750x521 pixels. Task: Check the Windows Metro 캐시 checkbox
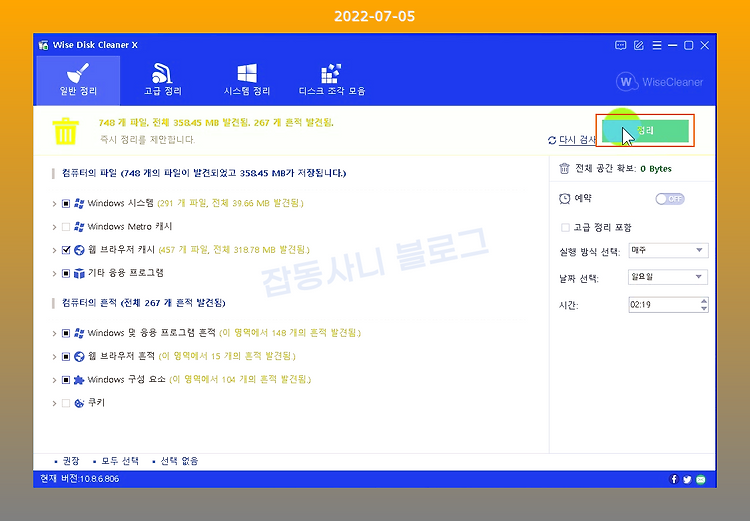point(66,227)
